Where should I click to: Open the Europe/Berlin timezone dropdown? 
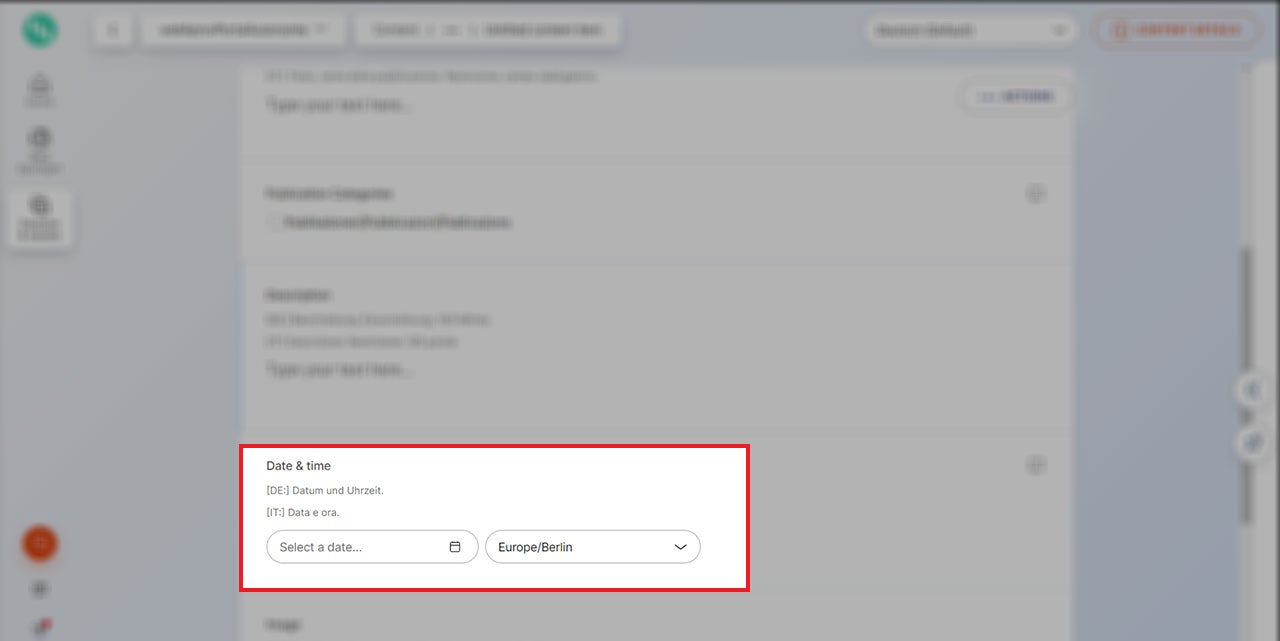point(592,547)
